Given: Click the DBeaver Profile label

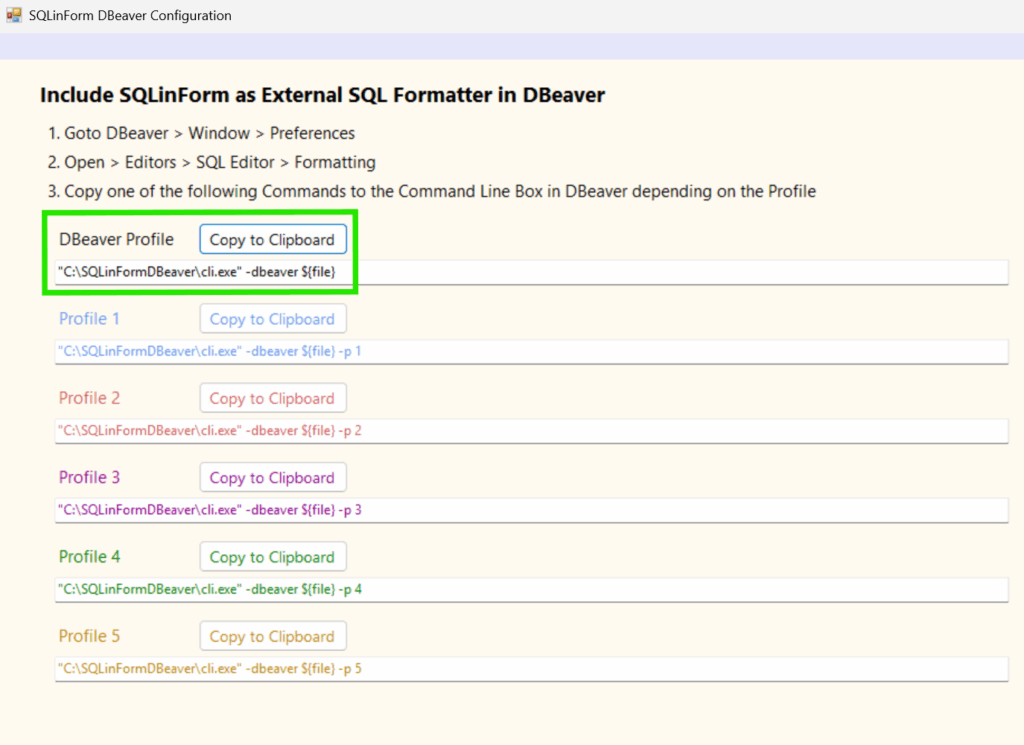Looking at the screenshot, I should tap(116, 239).
